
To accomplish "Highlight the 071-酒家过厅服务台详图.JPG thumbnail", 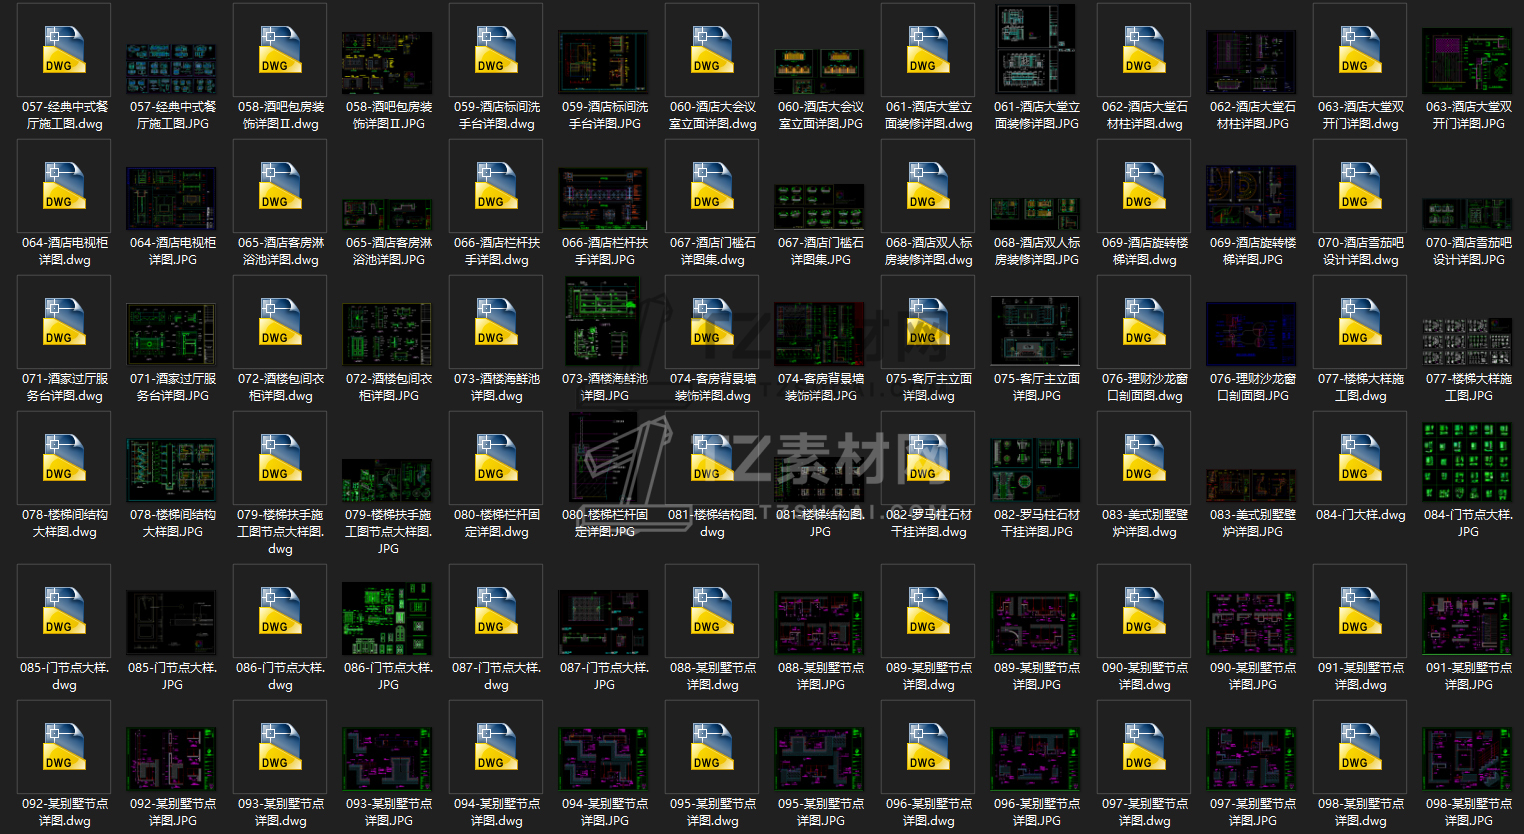I will click(x=172, y=335).
